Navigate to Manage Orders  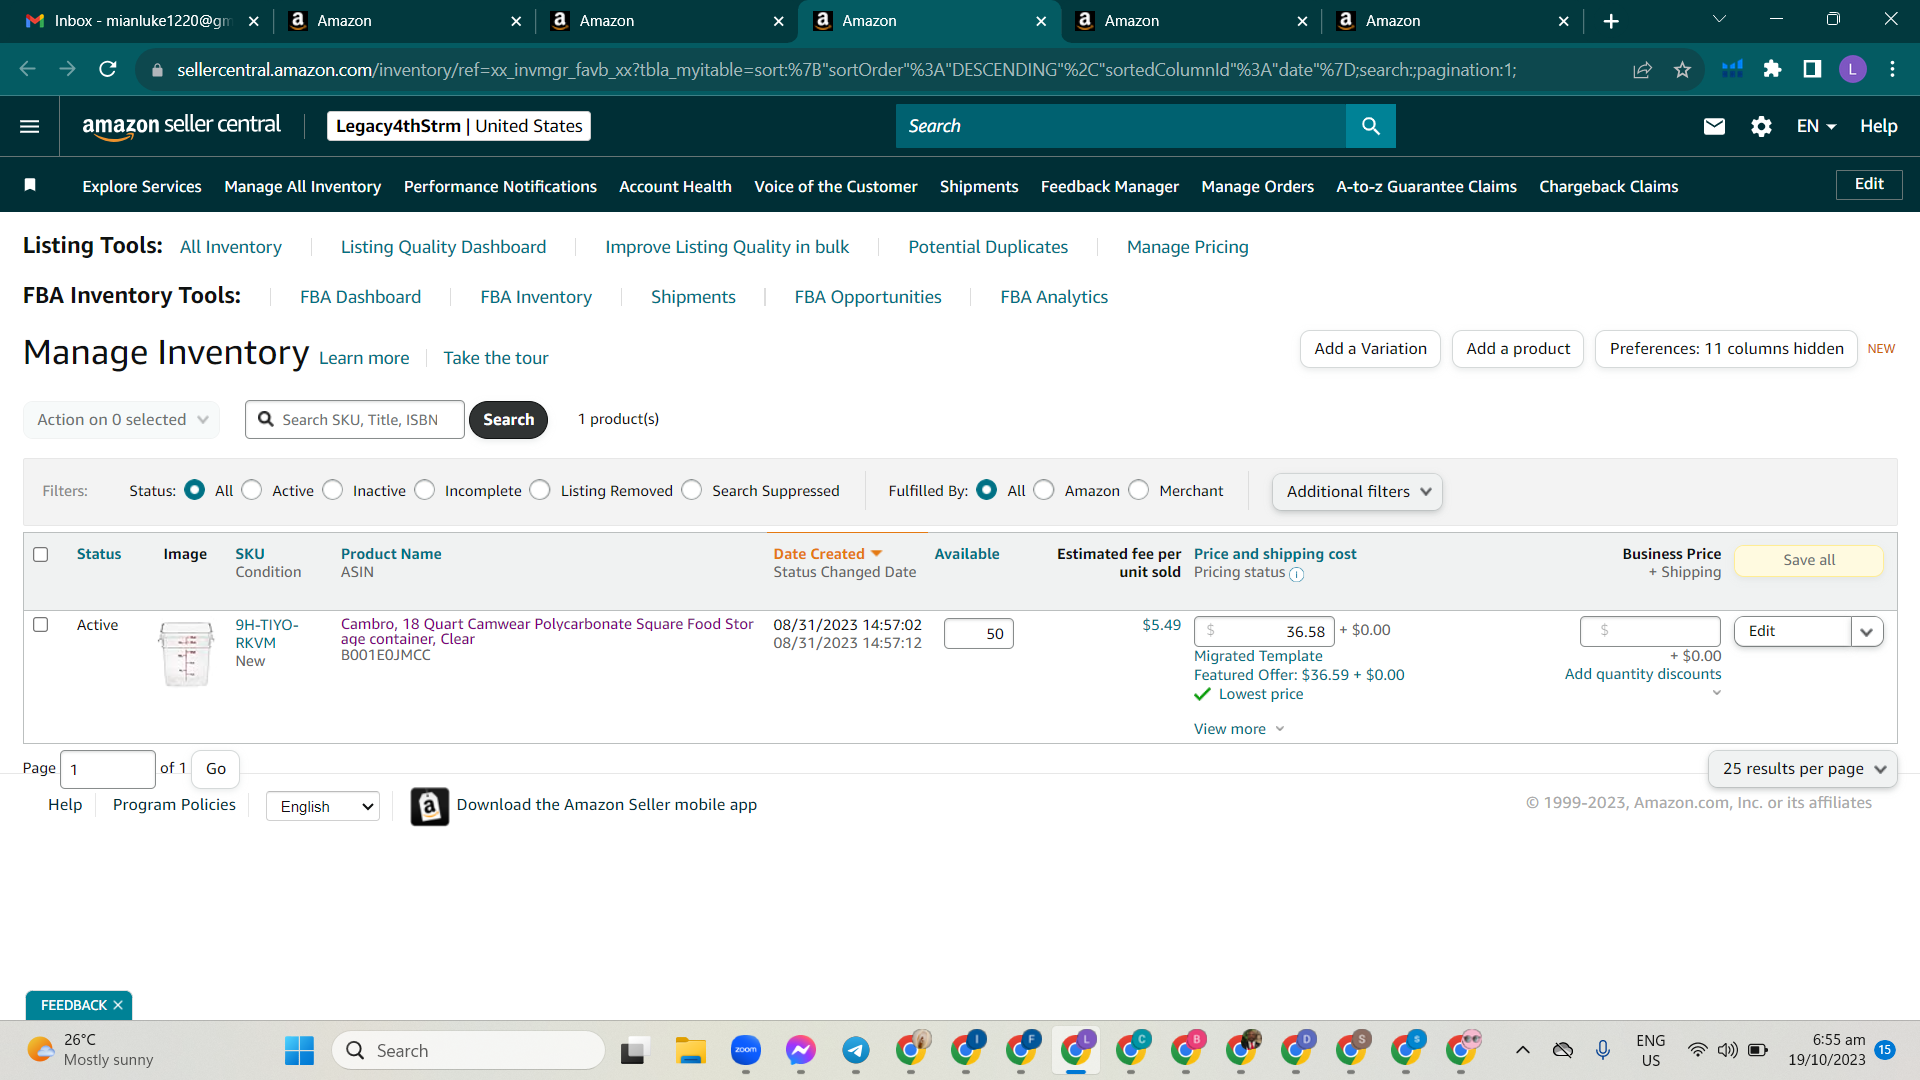tap(1258, 187)
